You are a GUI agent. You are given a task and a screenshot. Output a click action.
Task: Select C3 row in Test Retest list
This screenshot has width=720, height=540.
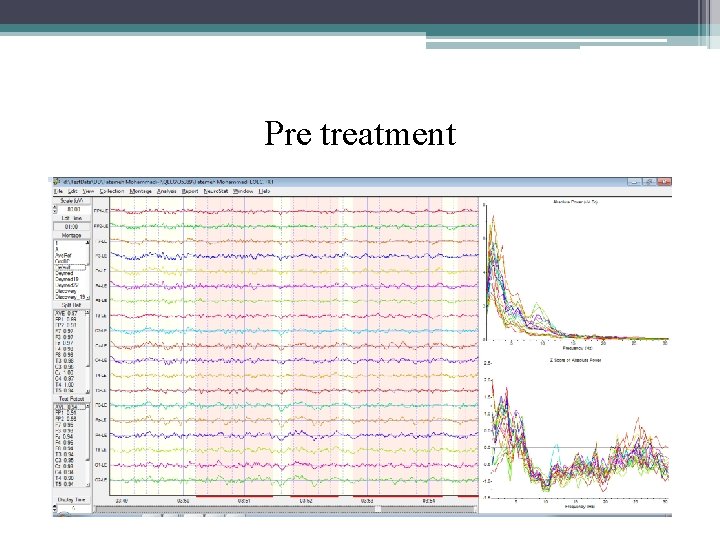coord(64,460)
